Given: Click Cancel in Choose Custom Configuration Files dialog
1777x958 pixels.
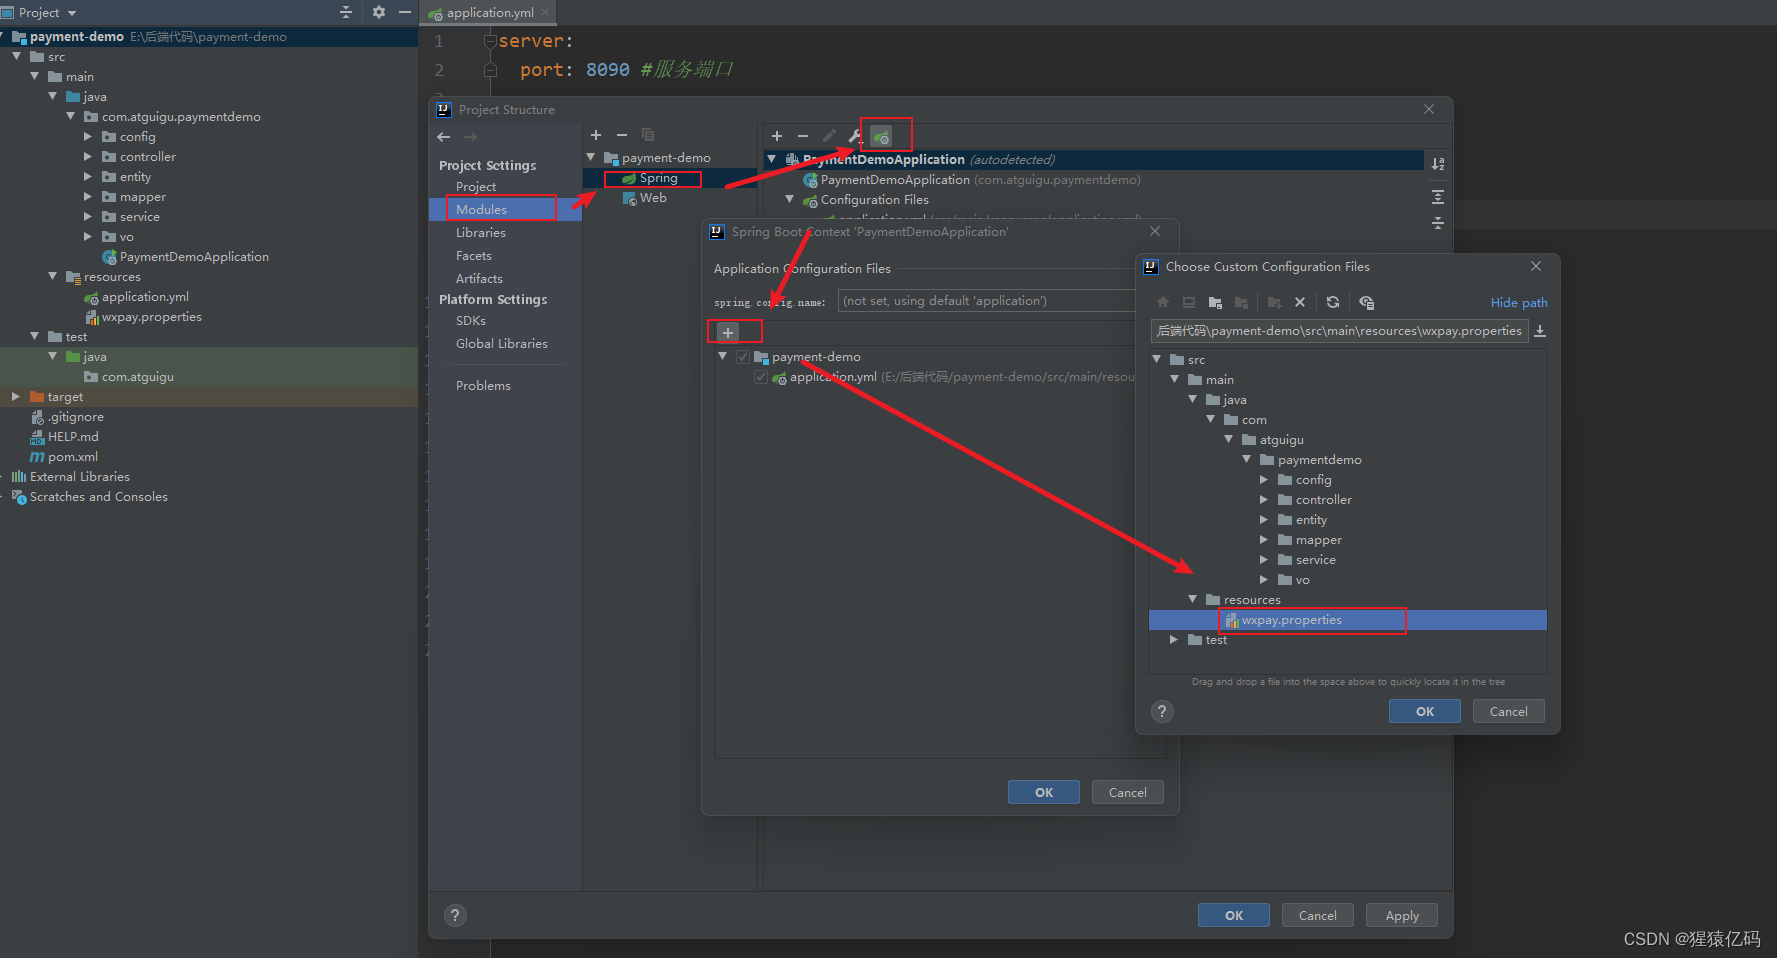Looking at the screenshot, I should [x=1509, y=711].
